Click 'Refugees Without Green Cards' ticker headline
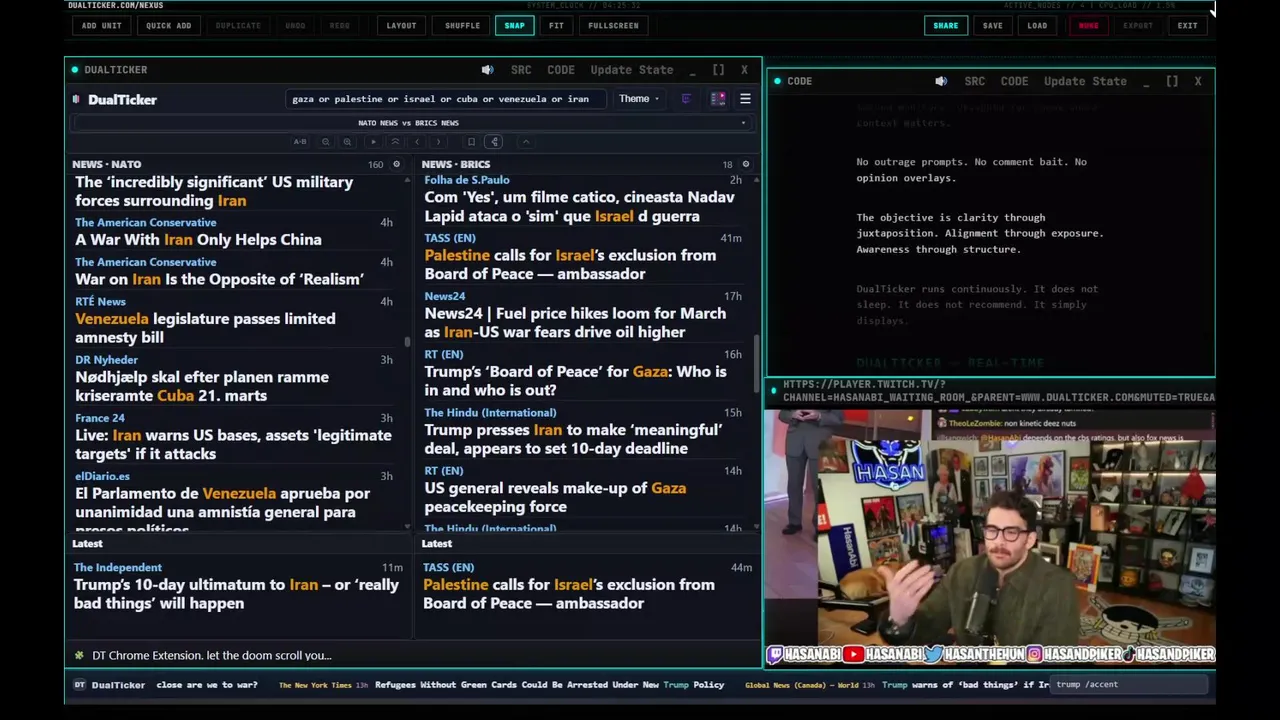This screenshot has width=1280, height=720. tap(549, 685)
